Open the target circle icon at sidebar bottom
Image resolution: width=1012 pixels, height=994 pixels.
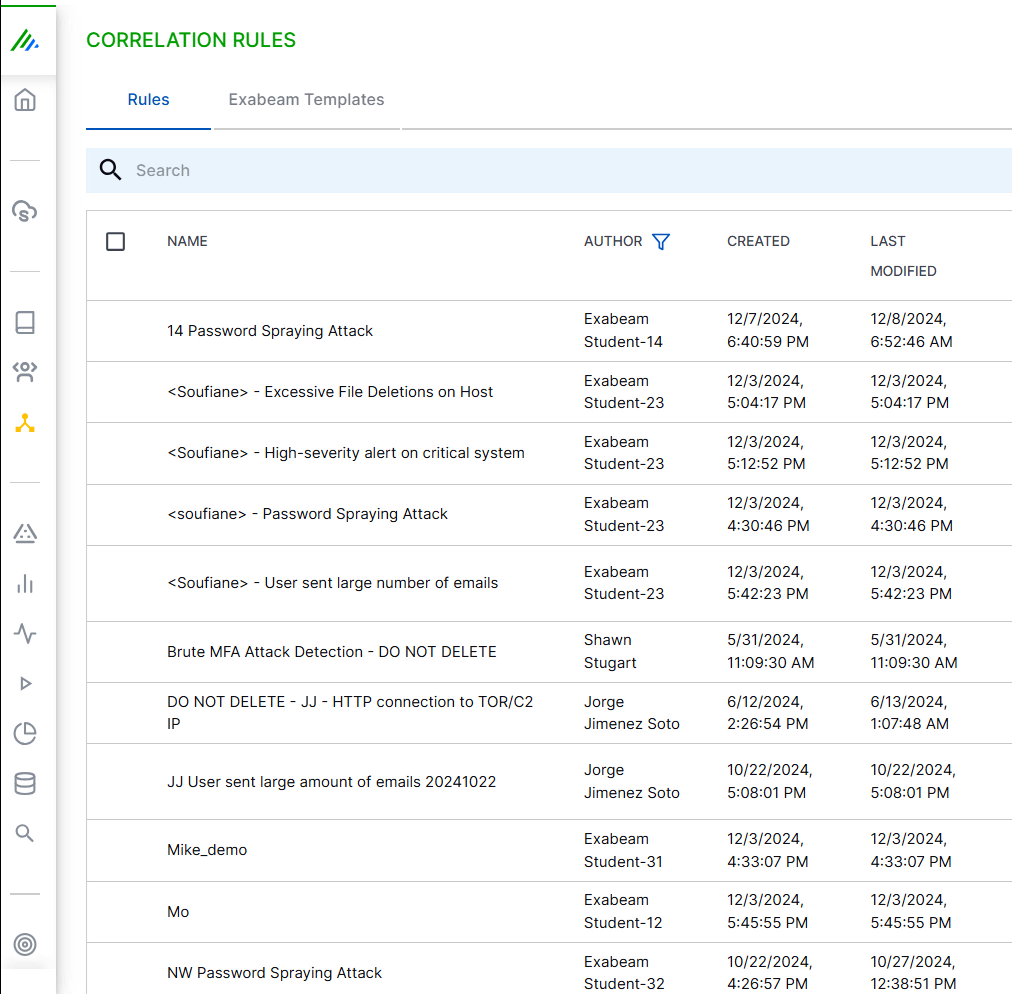point(25,944)
